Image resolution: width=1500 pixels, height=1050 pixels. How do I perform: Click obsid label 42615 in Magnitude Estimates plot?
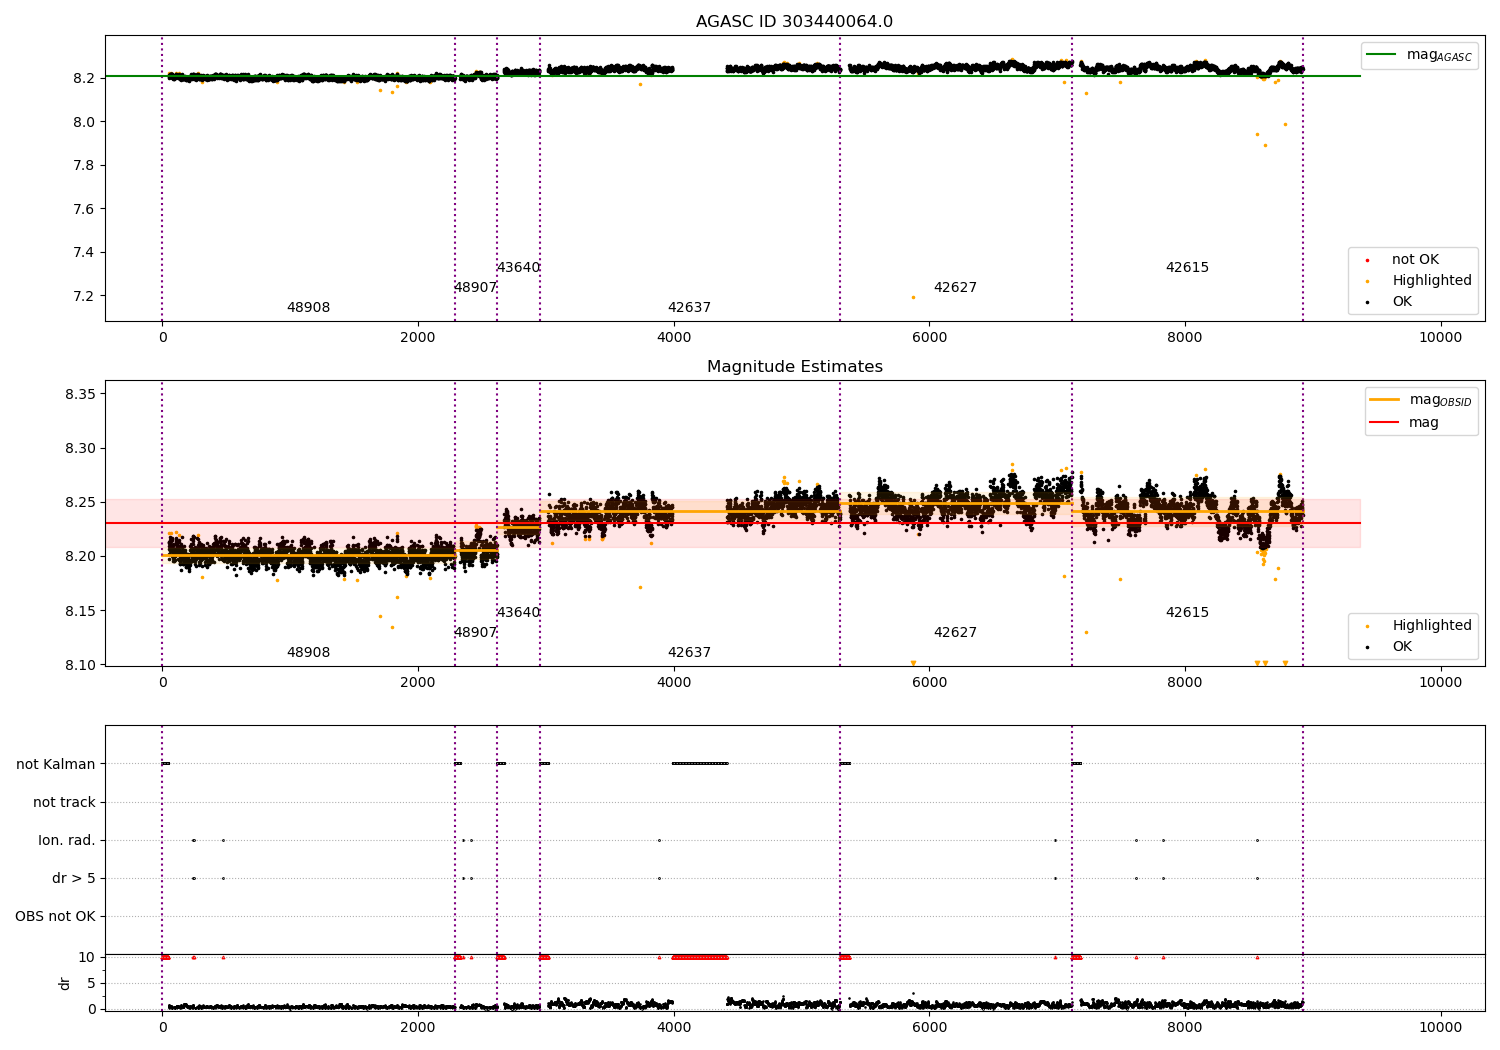(1187, 613)
